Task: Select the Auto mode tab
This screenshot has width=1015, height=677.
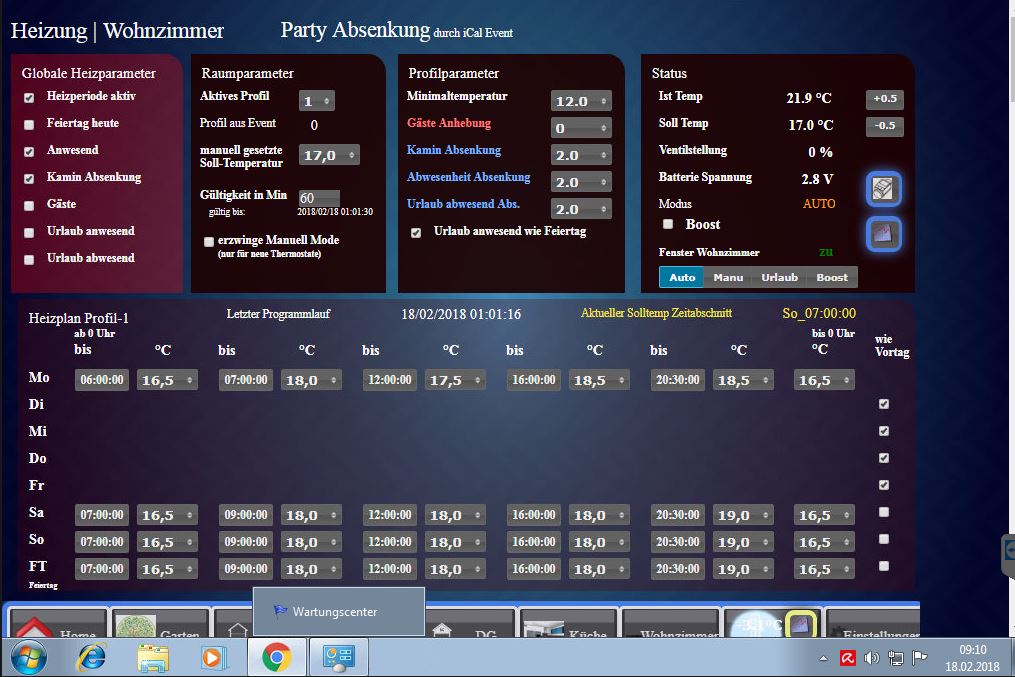Action: [x=682, y=277]
